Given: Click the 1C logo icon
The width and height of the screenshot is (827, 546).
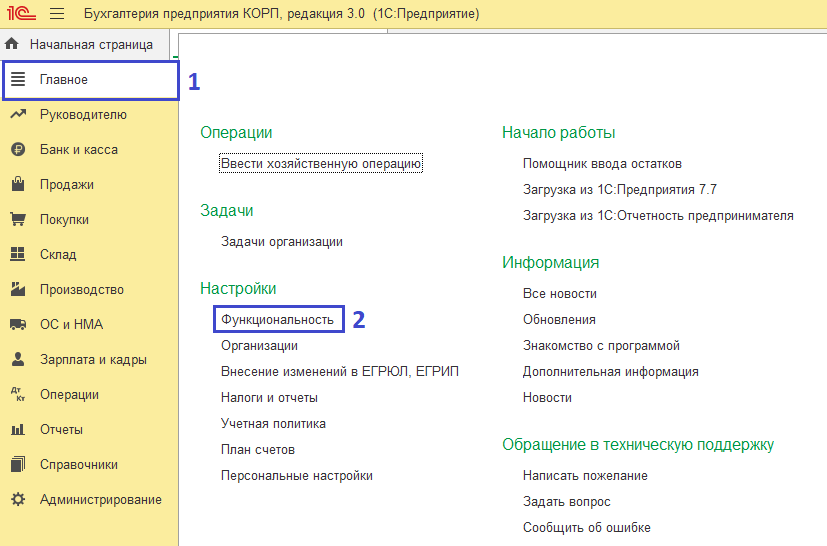Looking at the screenshot, I should (x=21, y=14).
